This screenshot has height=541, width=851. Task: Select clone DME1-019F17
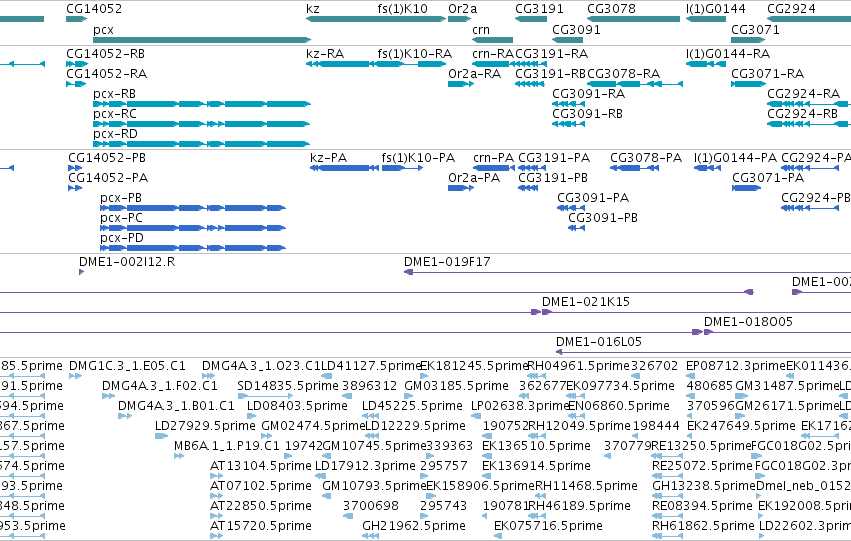pyautogui.click(x=627, y=272)
